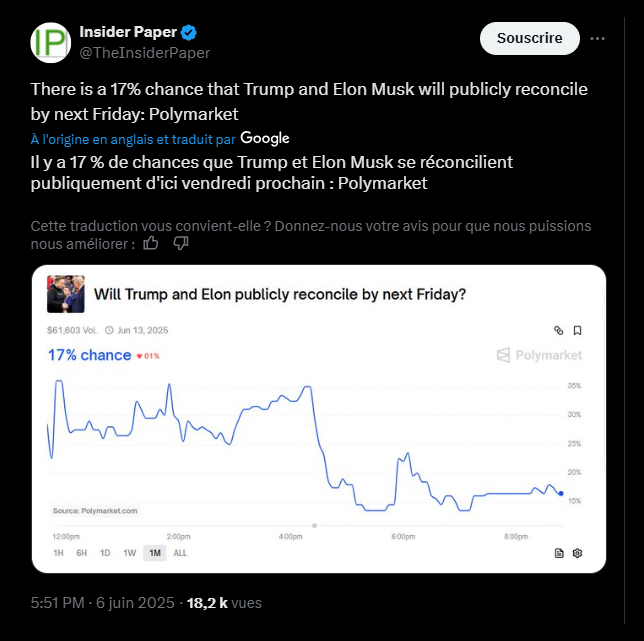644x641 pixels.
Task: Click the Google translation attribution logo
Action: point(265,138)
